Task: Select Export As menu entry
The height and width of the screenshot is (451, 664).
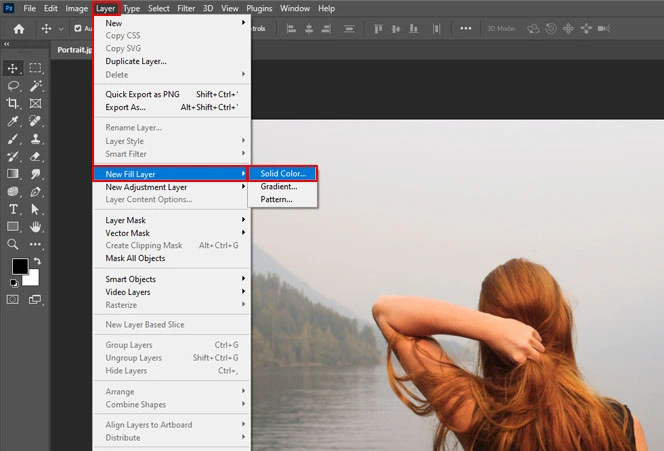Action: pyautogui.click(x=172, y=107)
